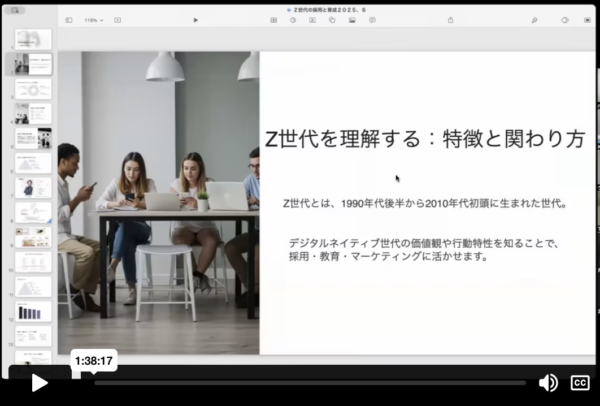
Task: Play the video using the play button
Action: (39, 382)
